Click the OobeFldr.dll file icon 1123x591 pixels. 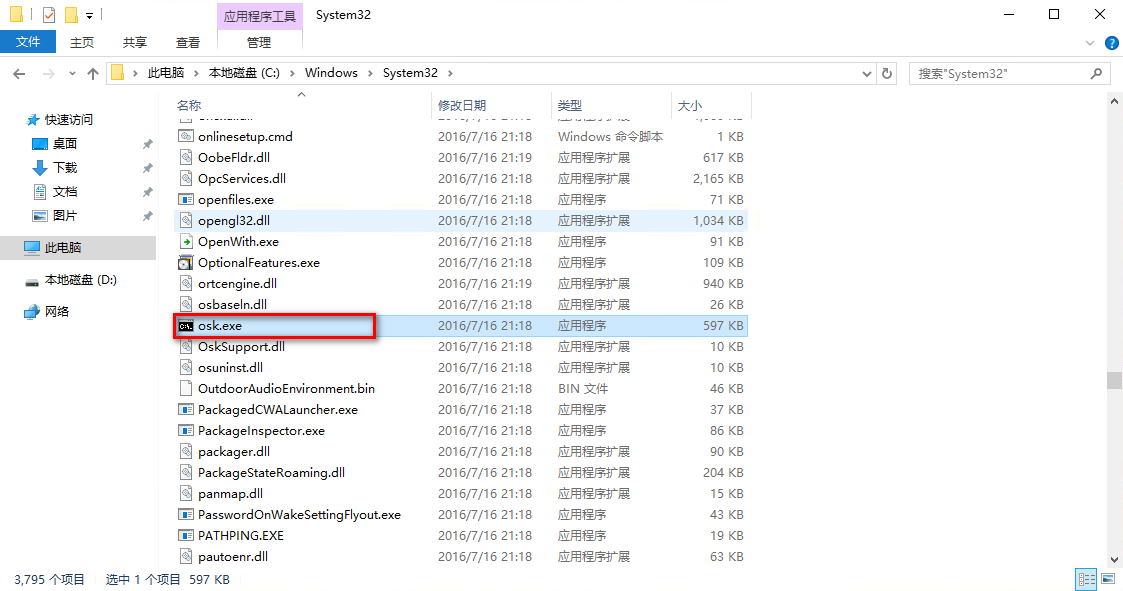coord(185,158)
